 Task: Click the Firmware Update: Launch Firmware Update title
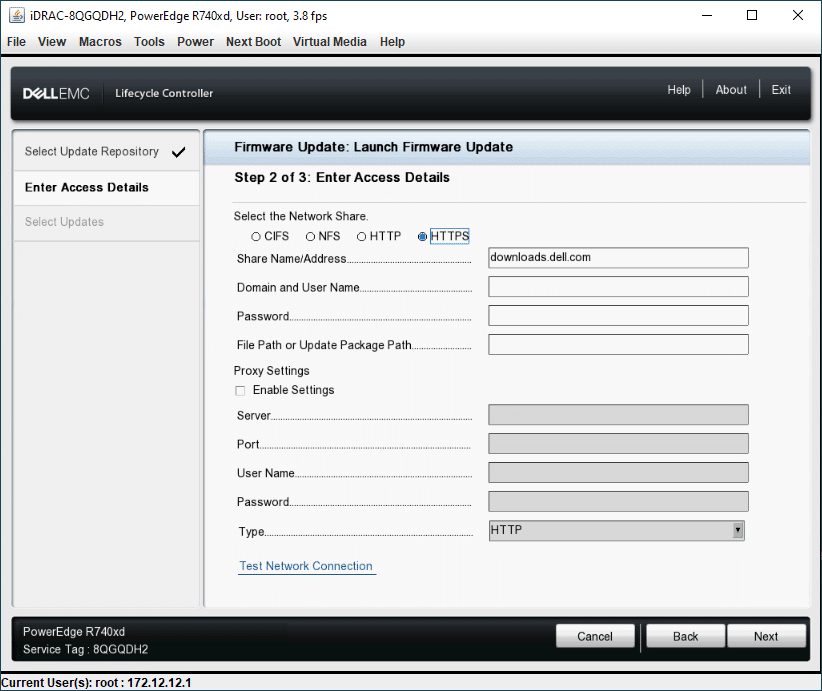point(374,147)
